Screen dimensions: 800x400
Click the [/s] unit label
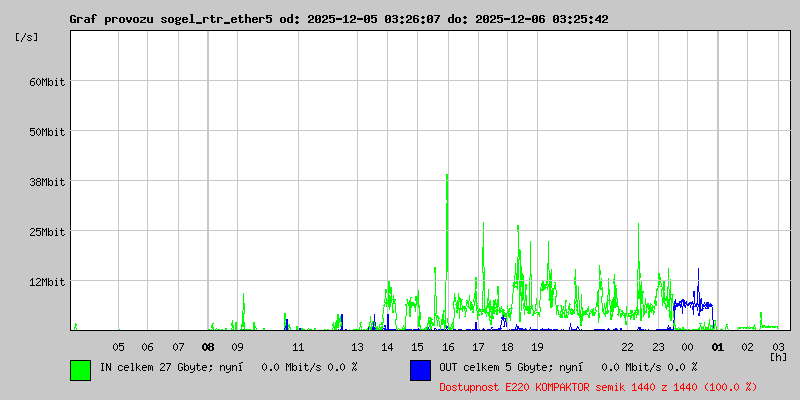(x=27, y=37)
